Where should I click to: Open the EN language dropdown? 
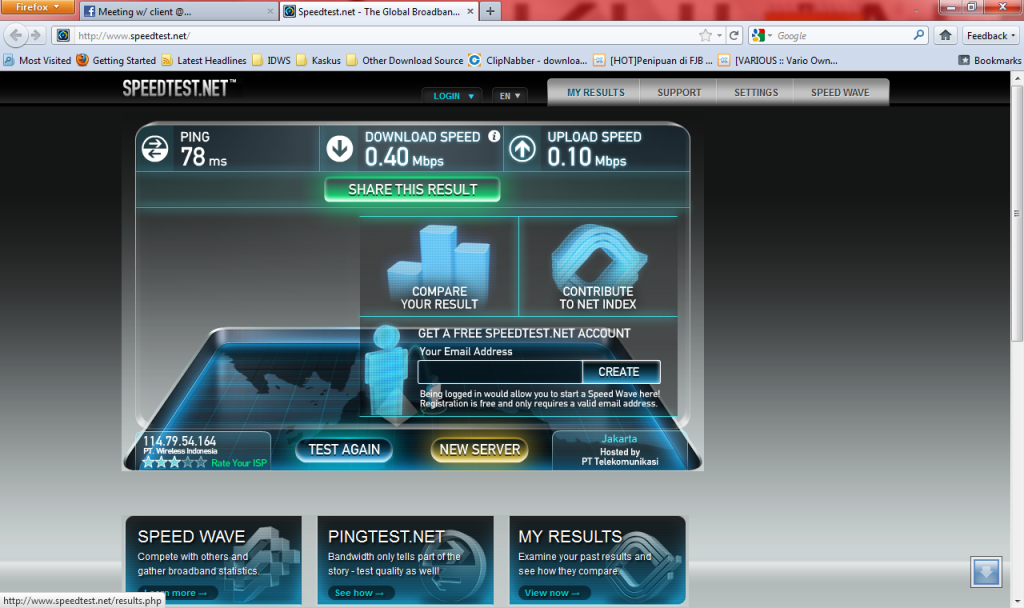[x=509, y=96]
